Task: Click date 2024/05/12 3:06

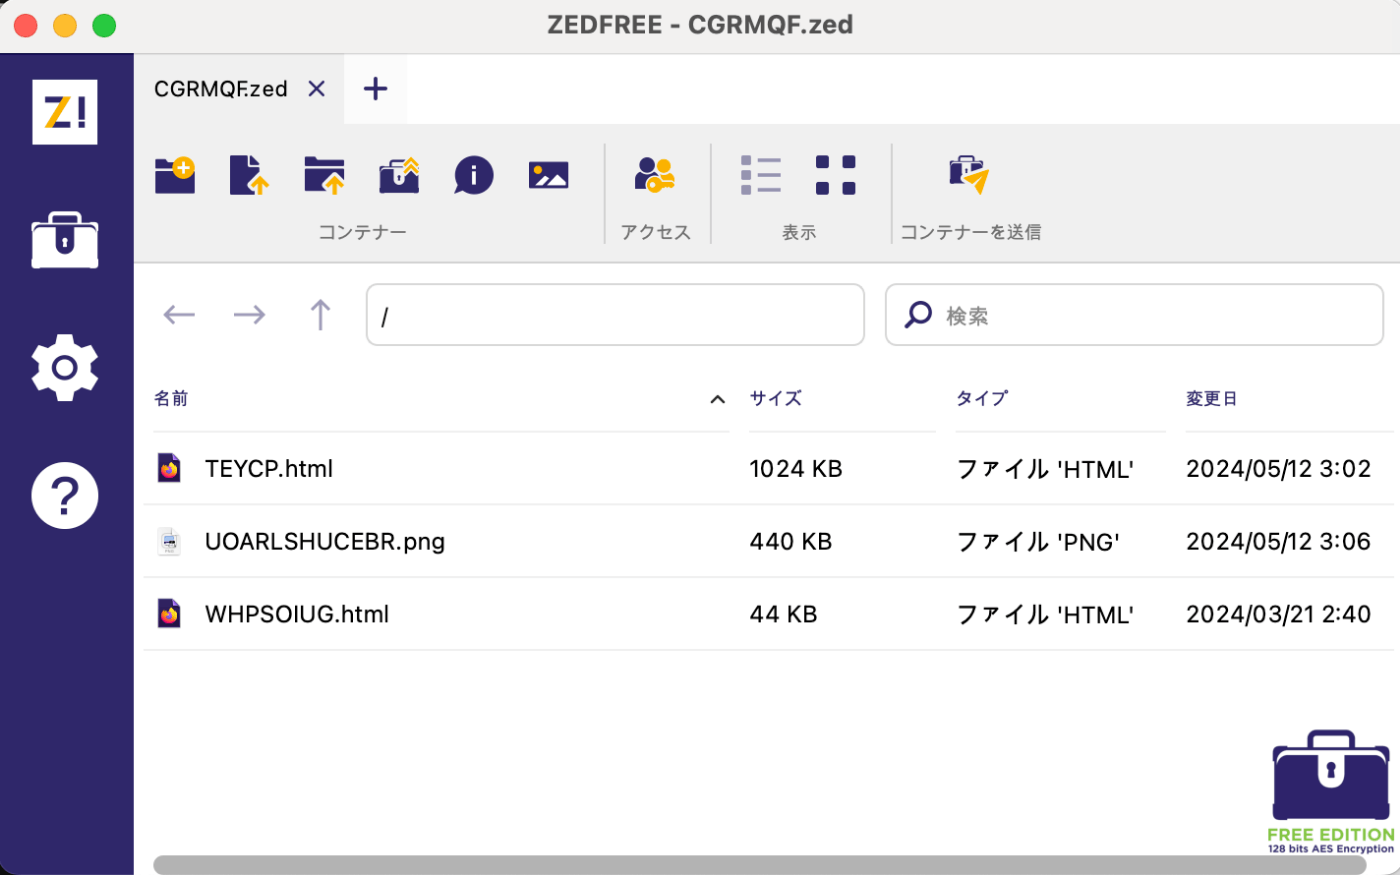Action: 1278,541
